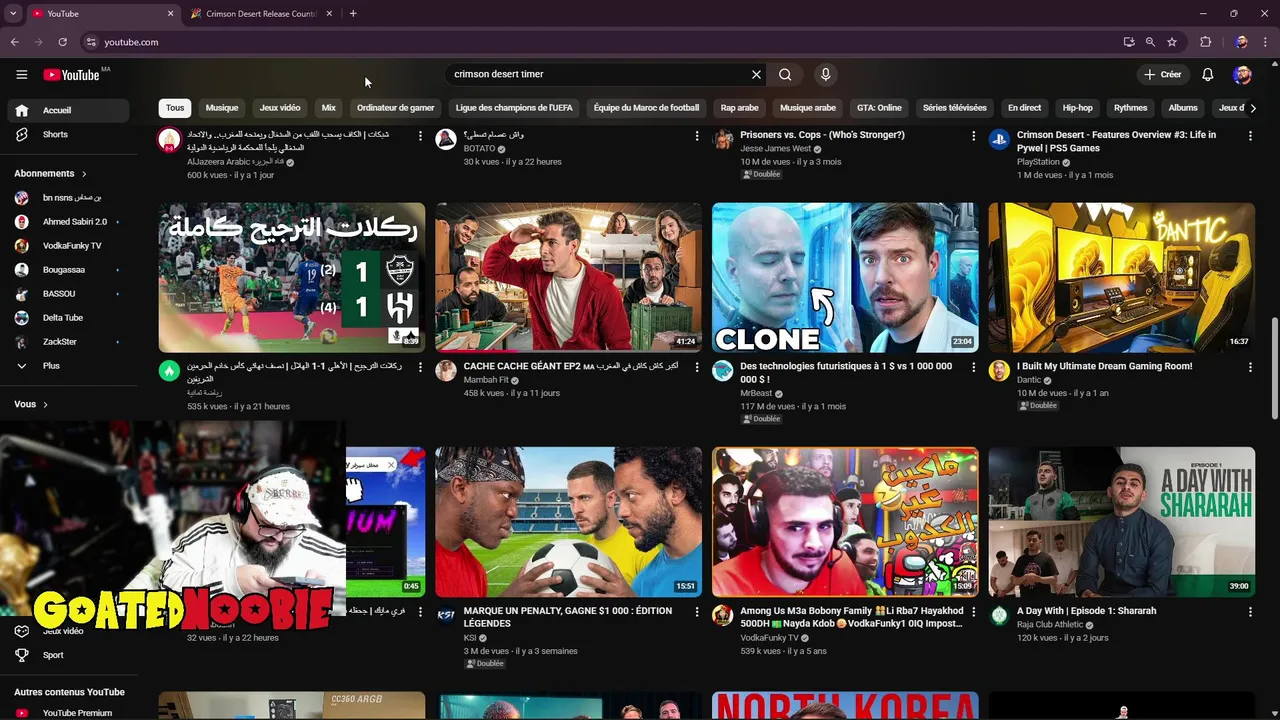Viewport: 1280px width, 720px height.
Task: Open options menu for Among Us video
Action: click(x=973, y=612)
